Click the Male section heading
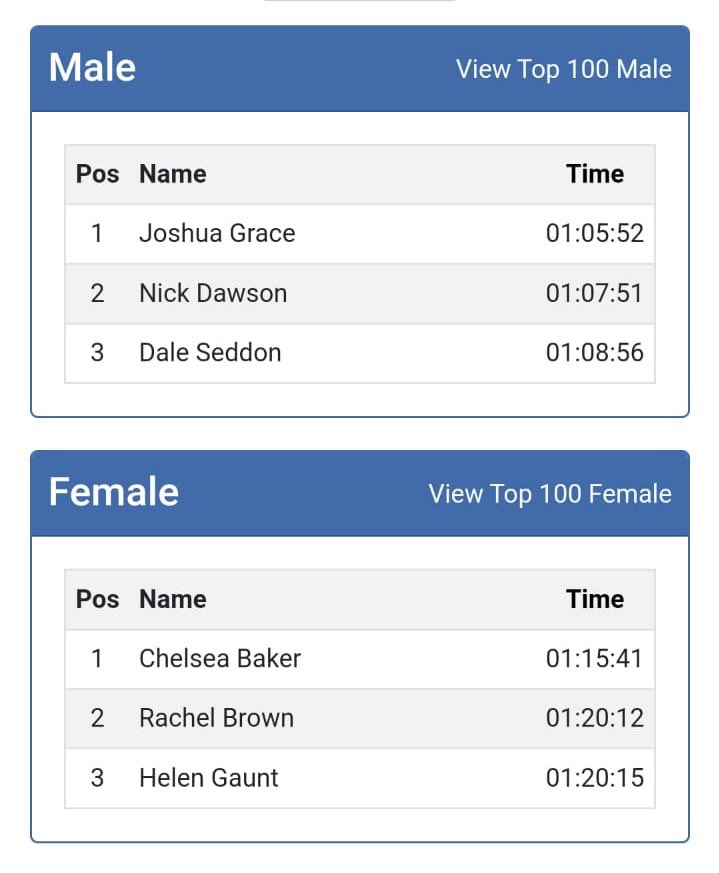The width and height of the screenshot is (719, 873). click(x=92, y=68)
